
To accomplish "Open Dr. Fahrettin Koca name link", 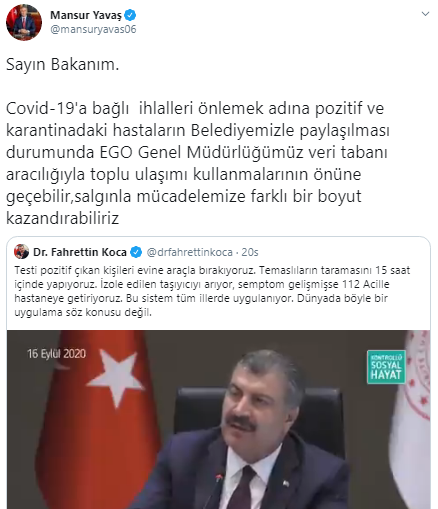I will (x=80, y=252).
